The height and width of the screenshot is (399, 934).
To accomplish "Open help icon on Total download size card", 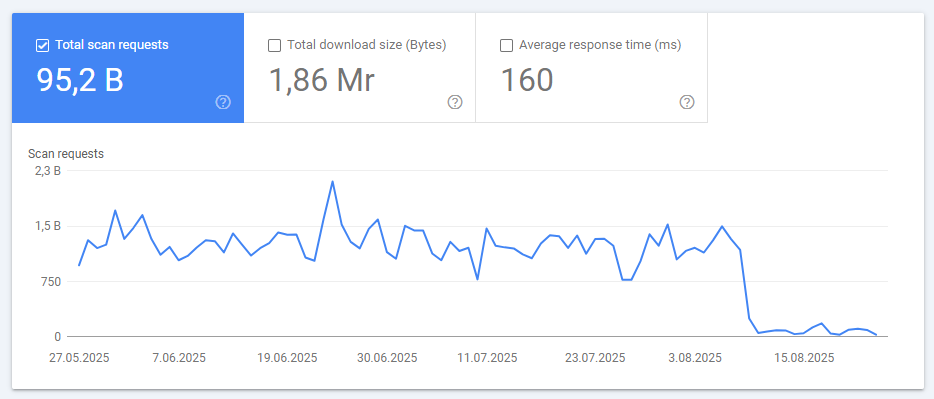I will pos(454,102).
